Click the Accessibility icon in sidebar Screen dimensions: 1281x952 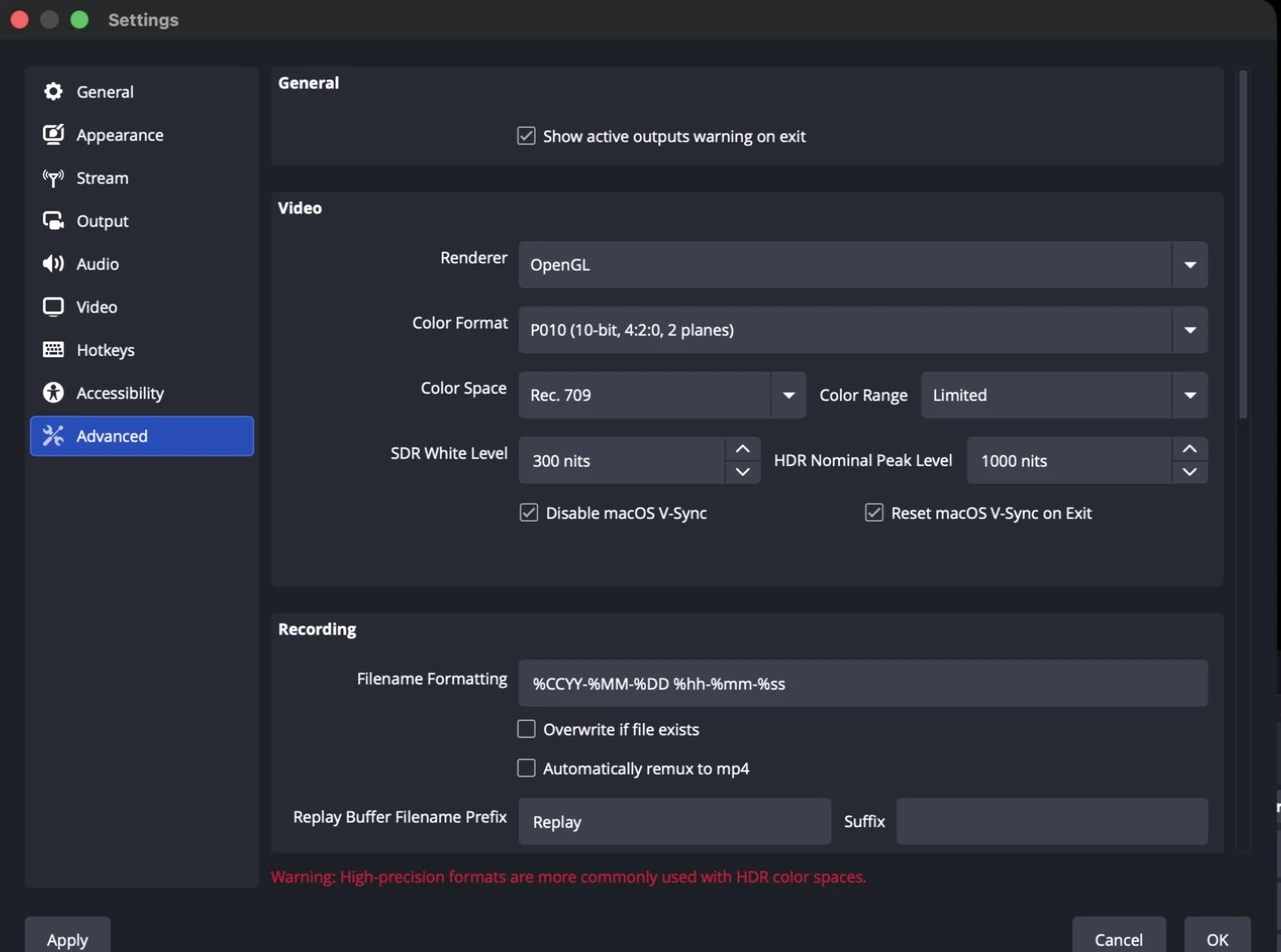pyautogui.click(x=53, y=393)
